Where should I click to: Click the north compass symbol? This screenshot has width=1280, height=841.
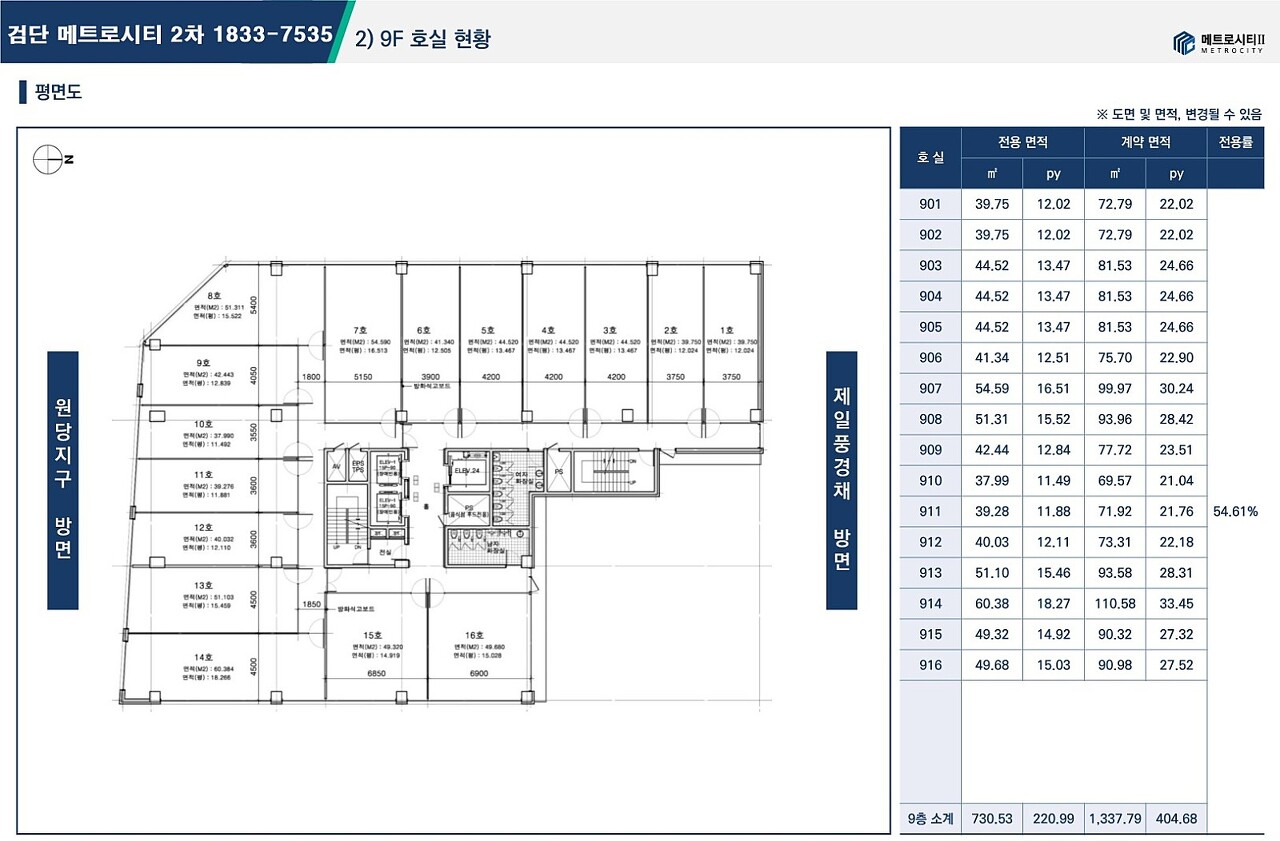point(51,160)
